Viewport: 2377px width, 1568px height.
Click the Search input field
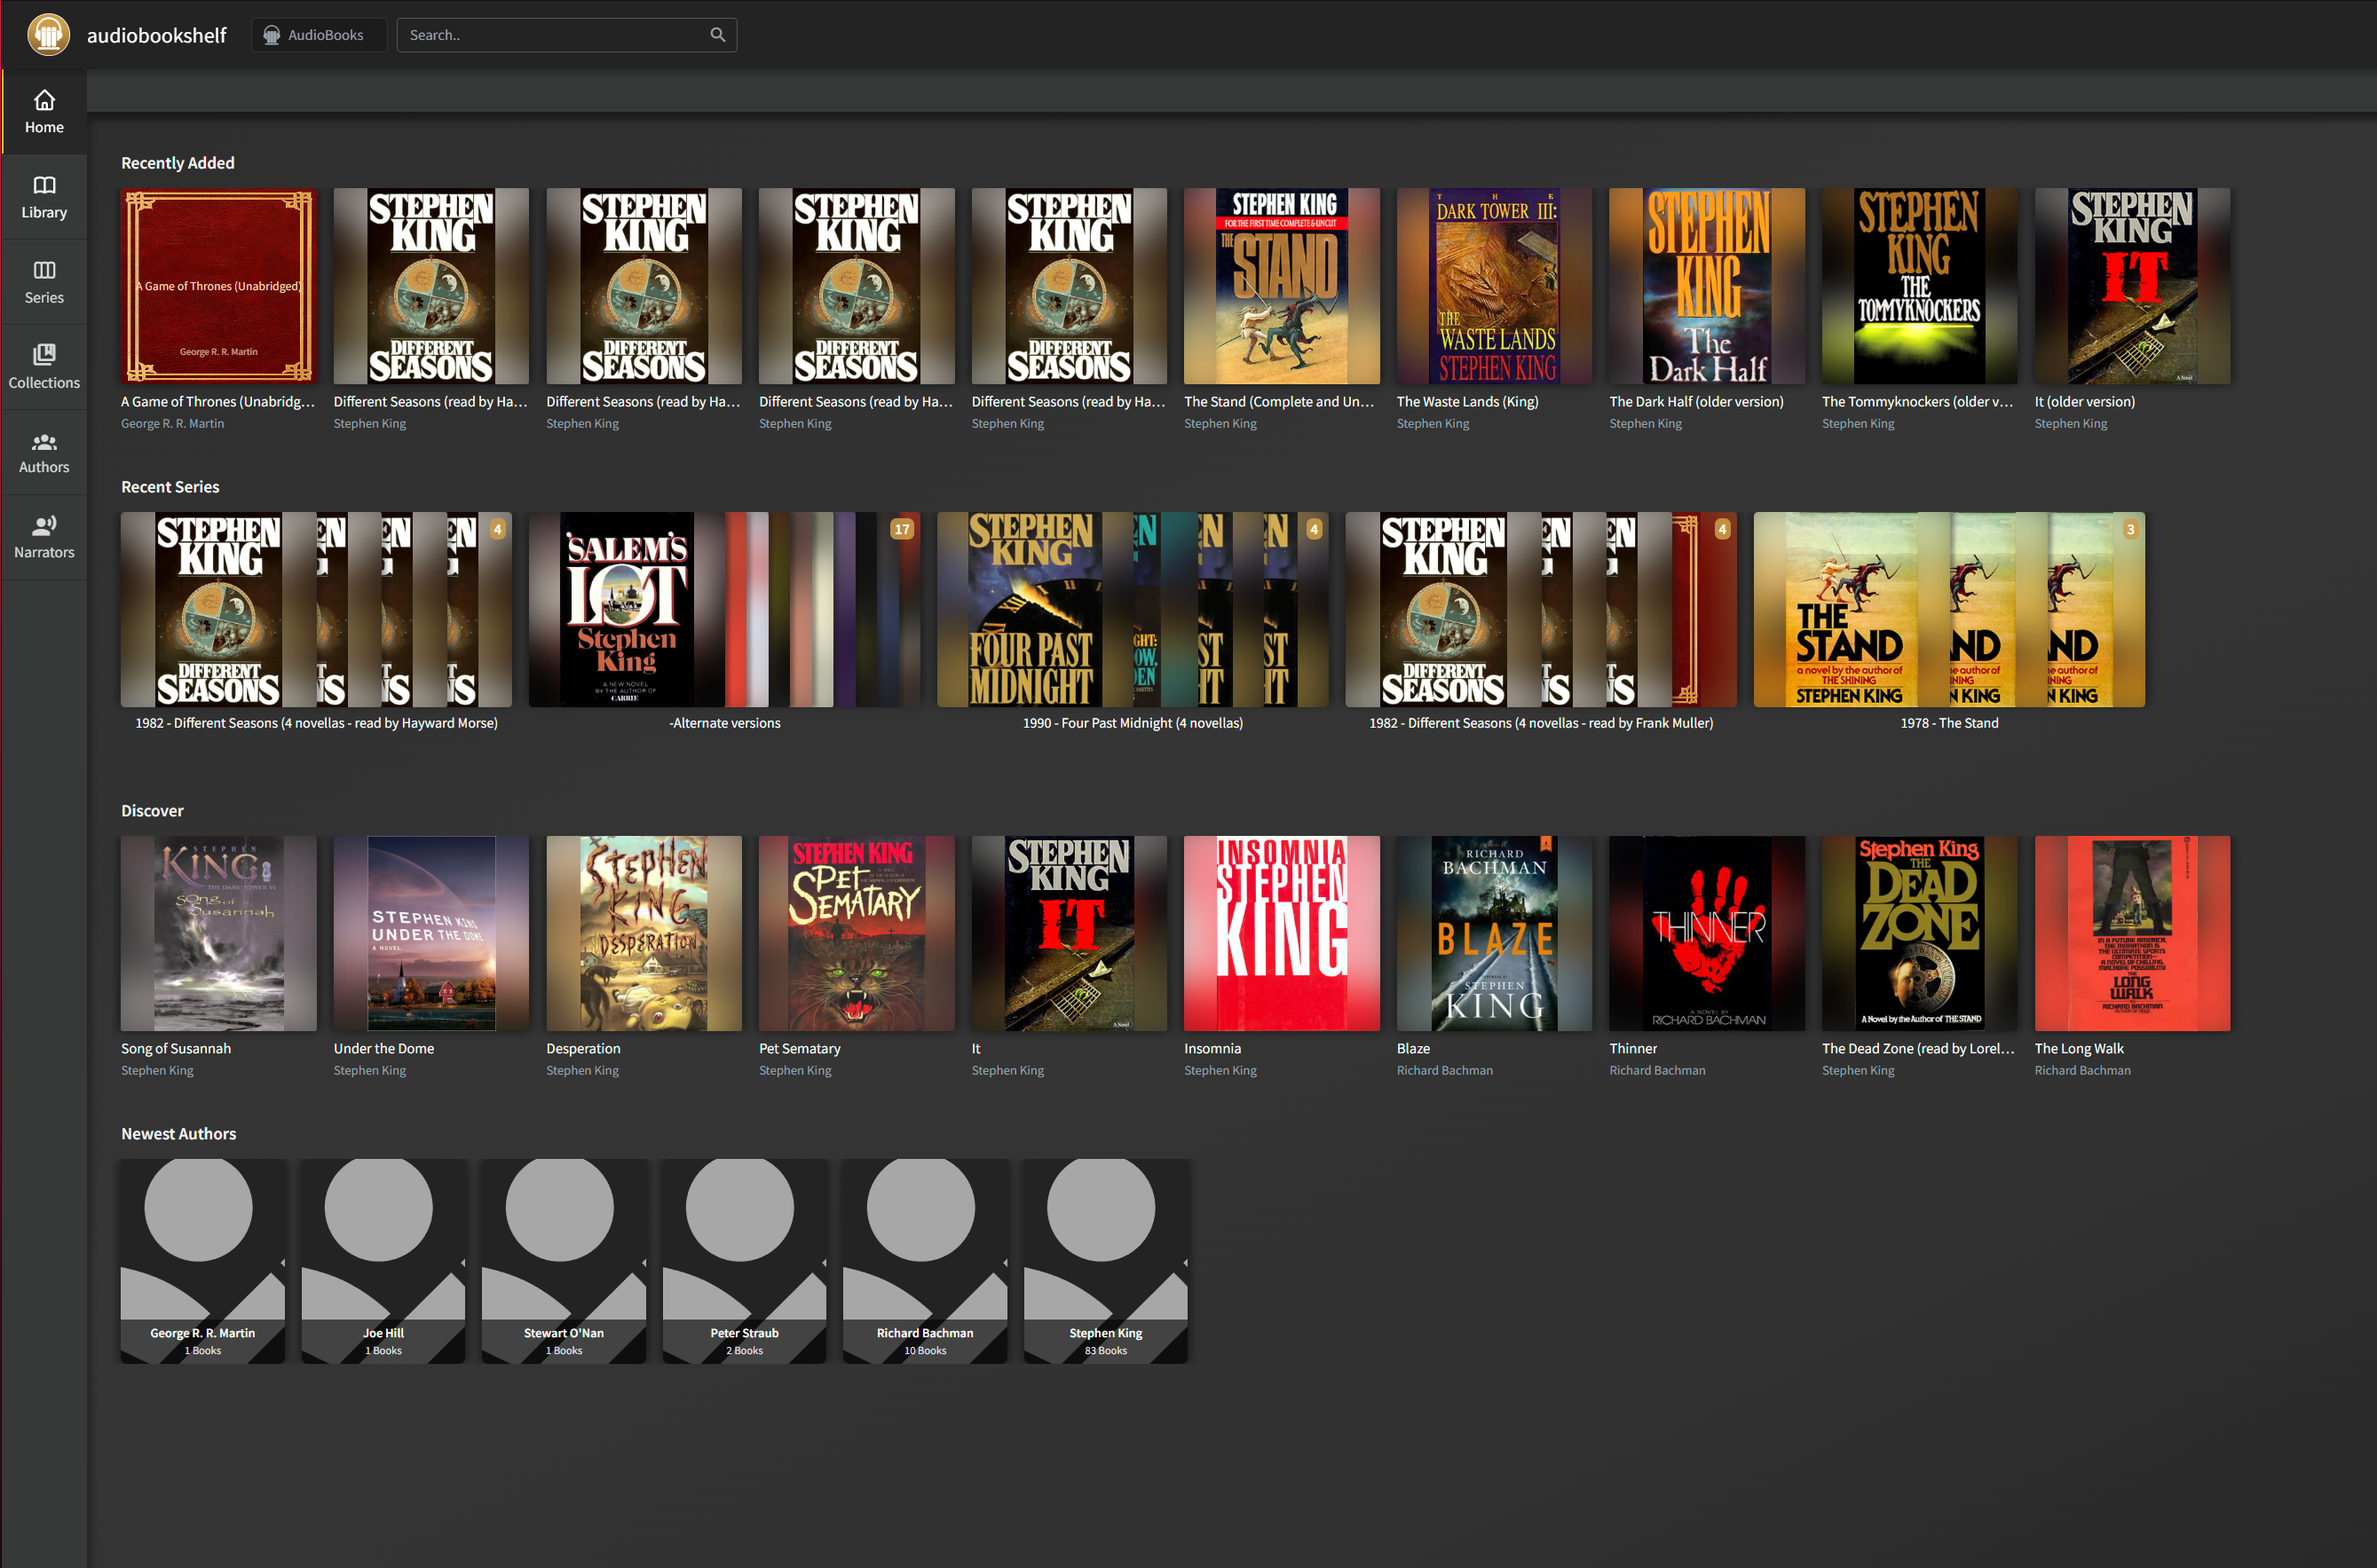click(566, 35)
